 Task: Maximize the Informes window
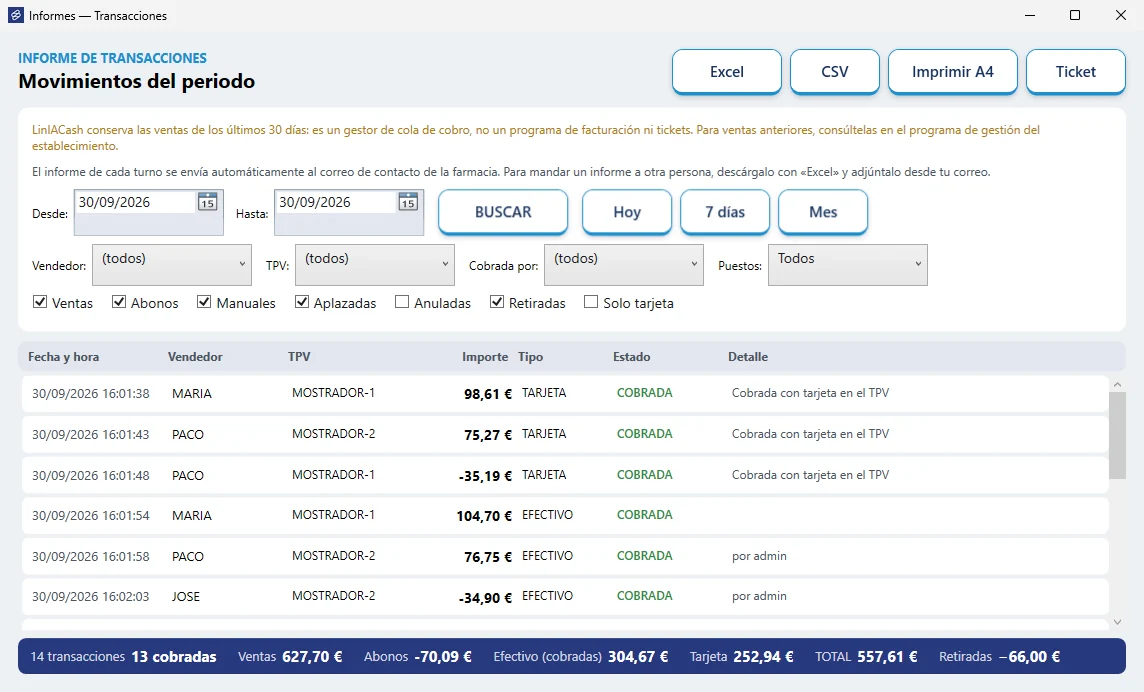[1075, 15]
